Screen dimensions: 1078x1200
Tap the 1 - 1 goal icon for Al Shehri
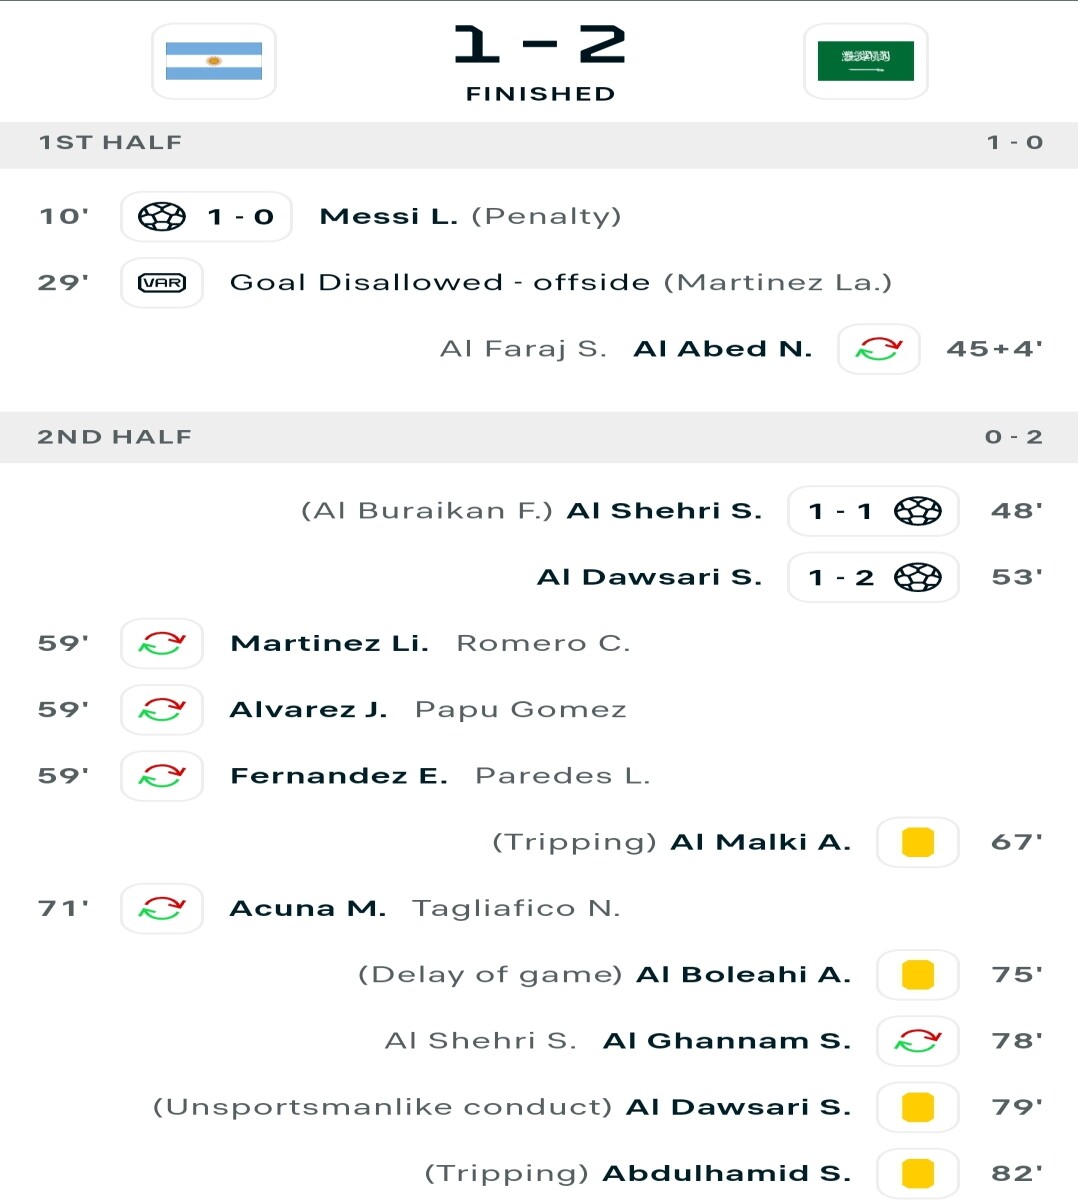pyautogui.click(x=918, y=511)
